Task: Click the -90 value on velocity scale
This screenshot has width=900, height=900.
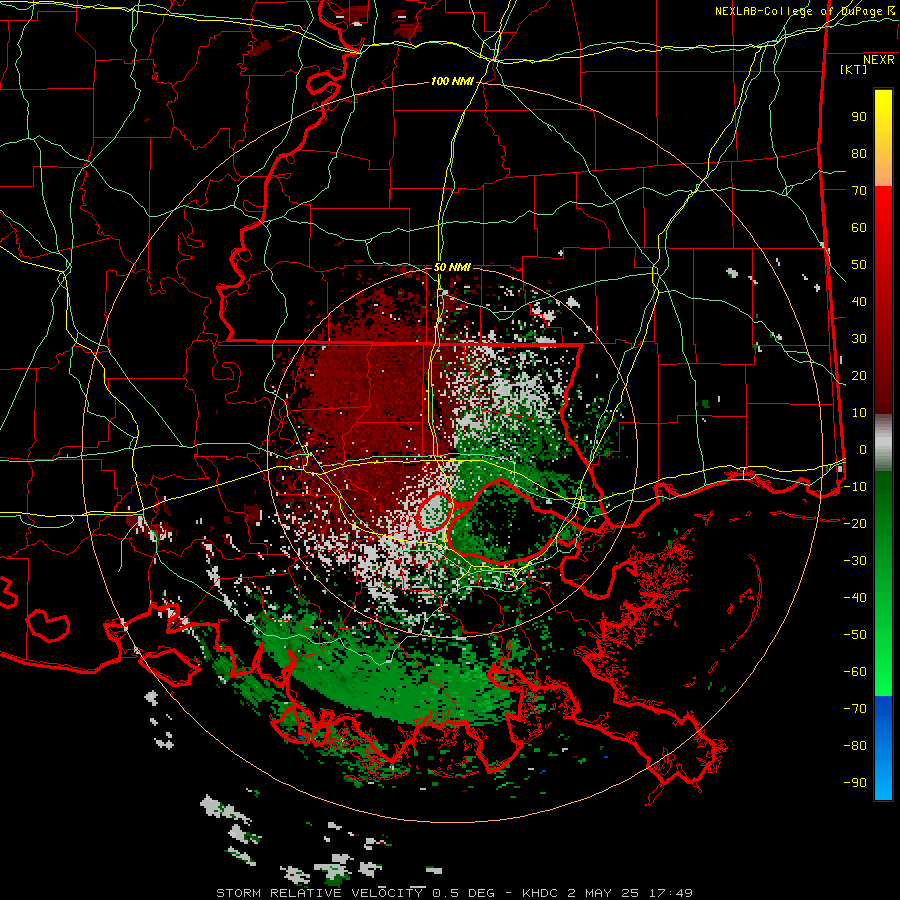Action: pos(855,783)
